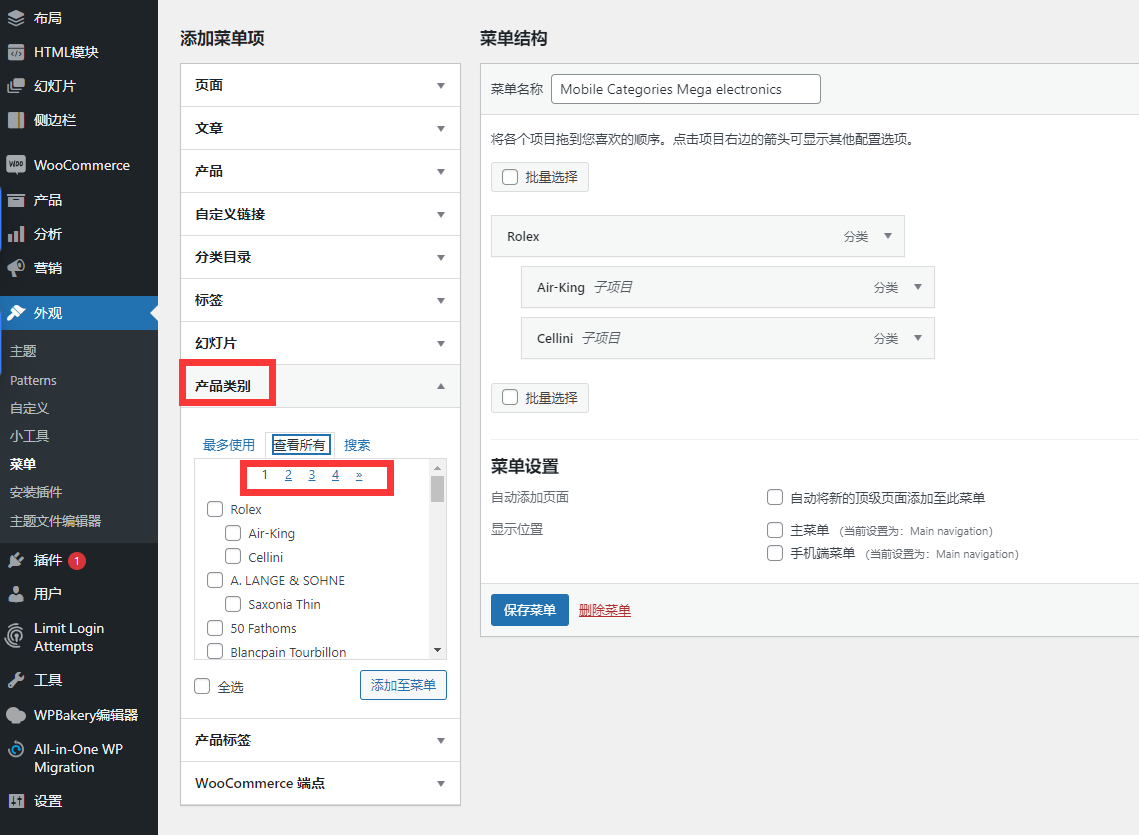1139x835 pixels.
Task: Click the 侧边栏 sidebar icon
Action: click(16, 120)
